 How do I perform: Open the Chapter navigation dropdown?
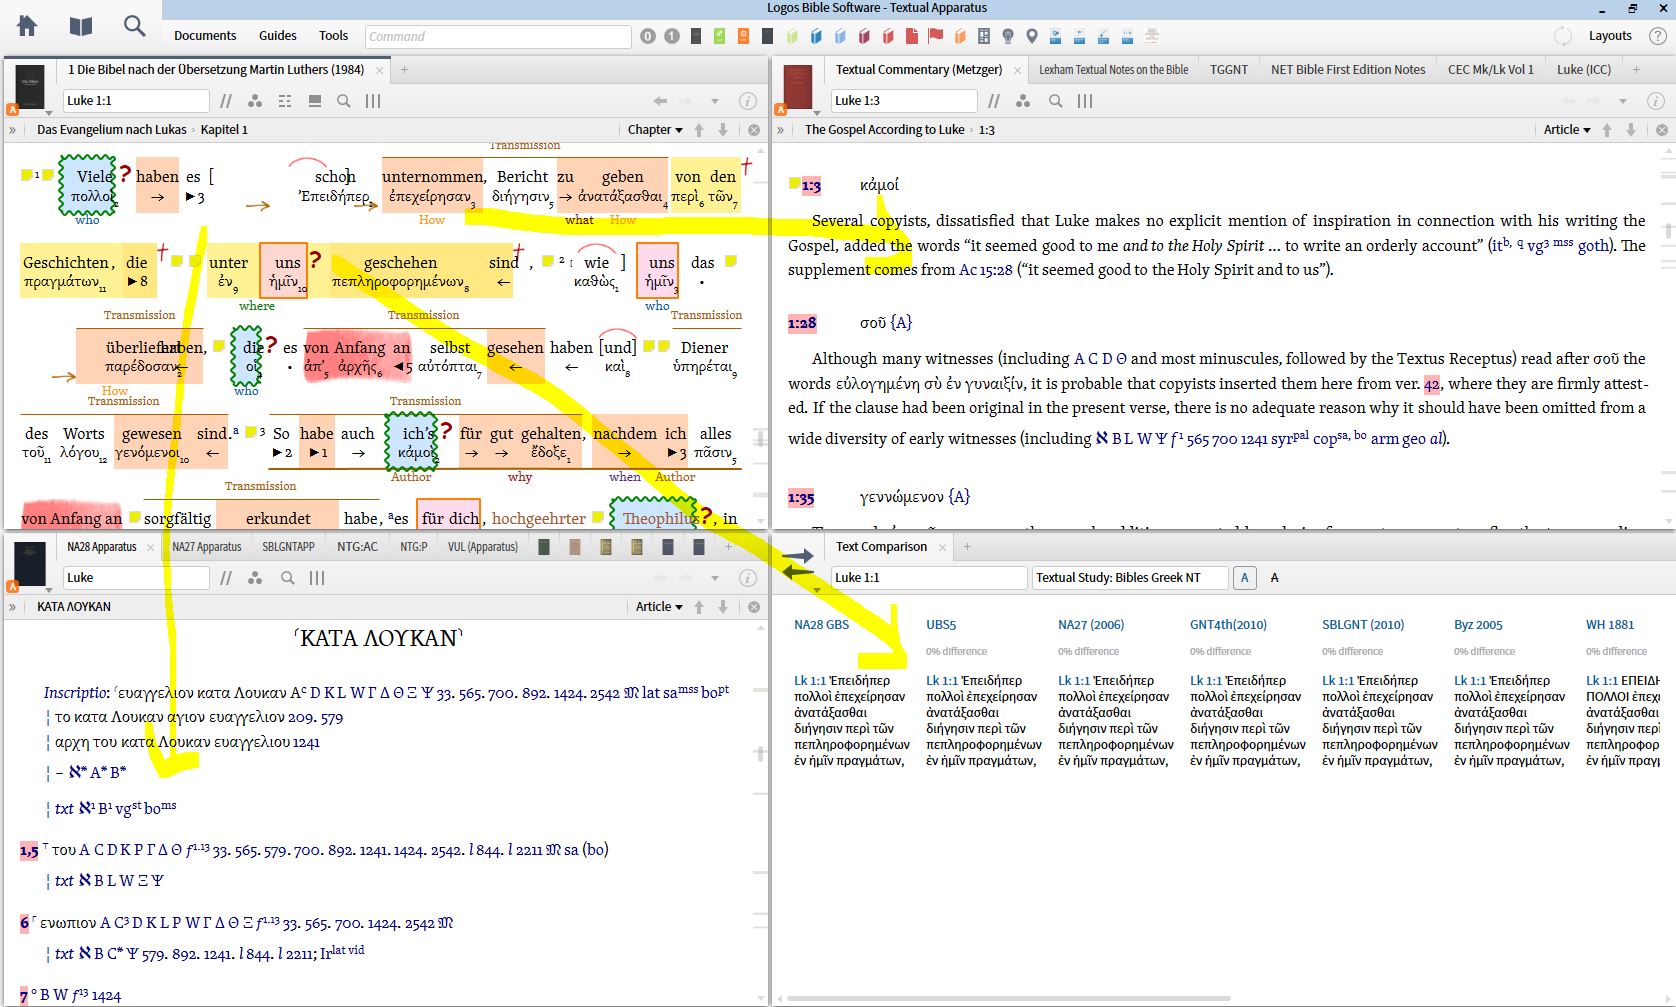click(x=655, y=130)
